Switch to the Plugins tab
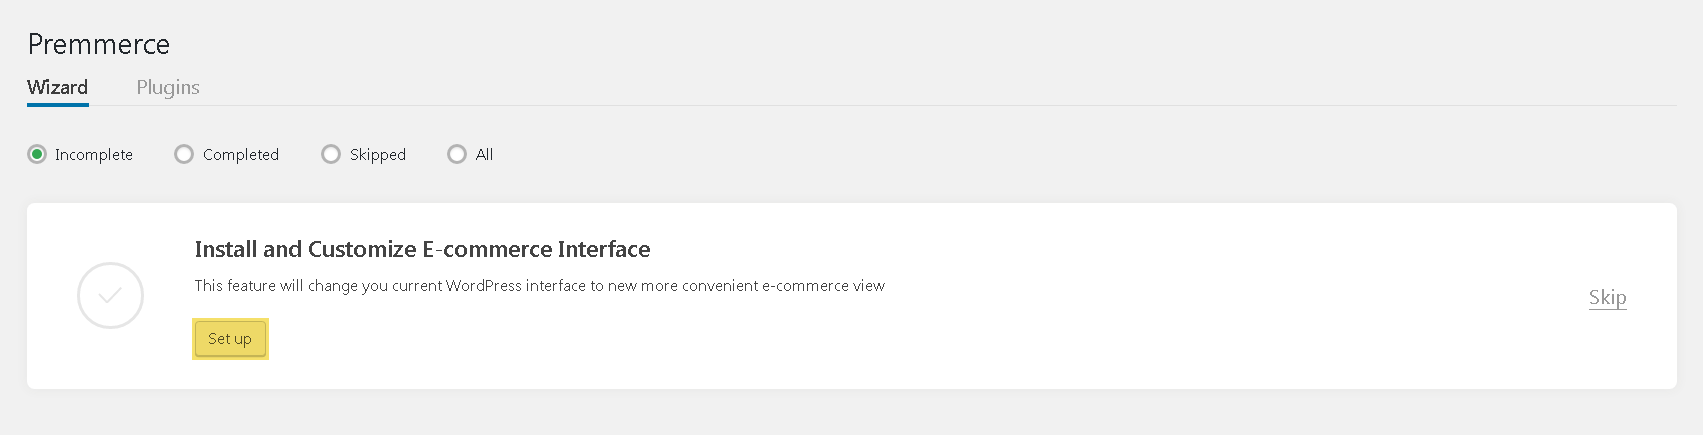 [x=168, y=87]
